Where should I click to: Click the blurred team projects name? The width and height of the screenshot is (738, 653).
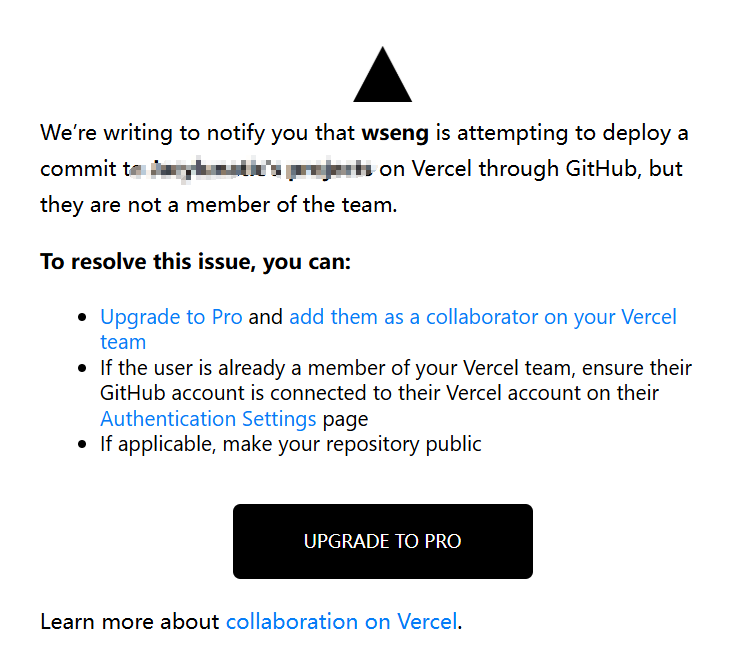click(252, 169)
